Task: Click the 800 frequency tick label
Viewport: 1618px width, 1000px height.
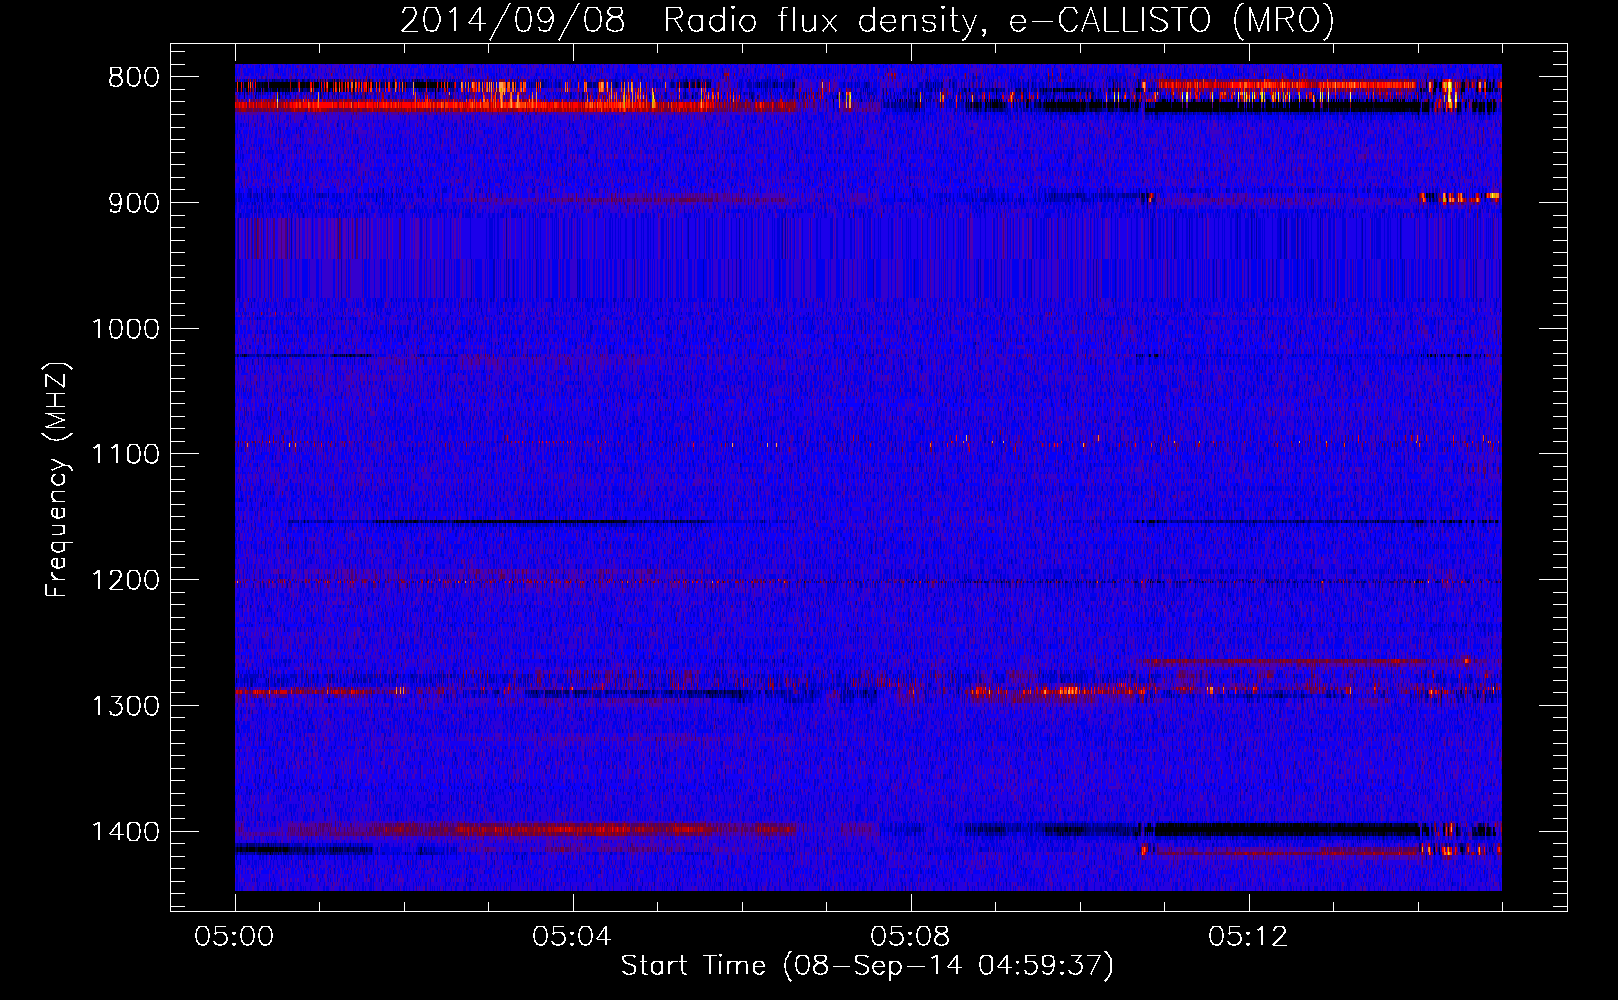Action: (x=134, y=78)
